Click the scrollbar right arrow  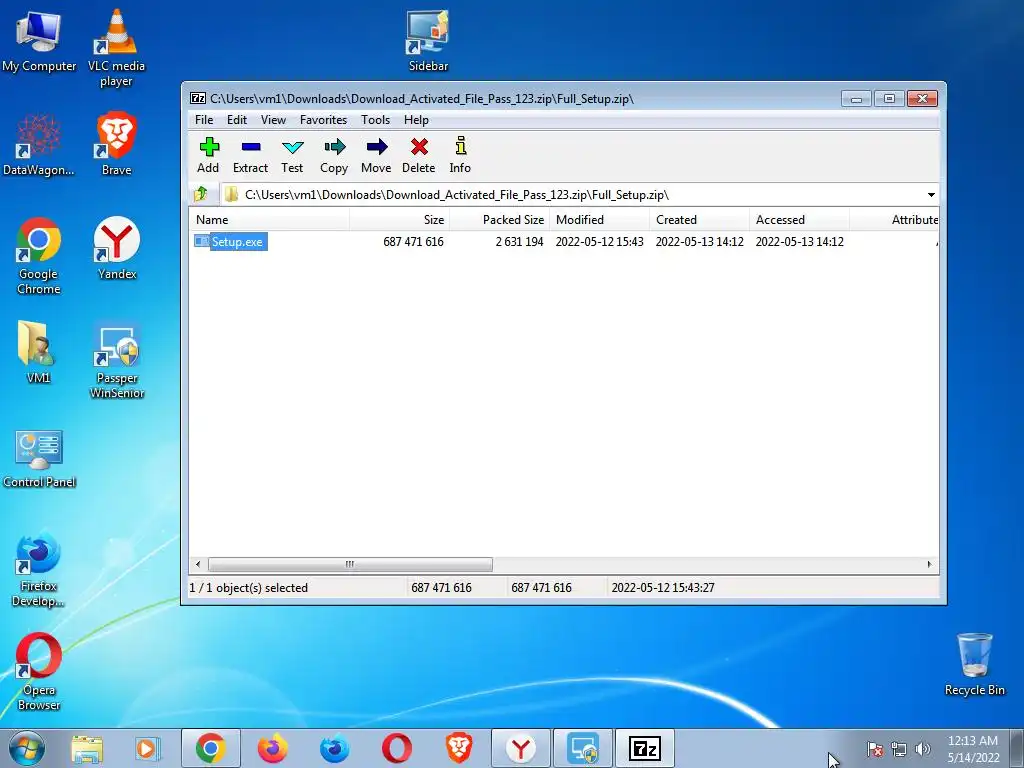[929, 564]
